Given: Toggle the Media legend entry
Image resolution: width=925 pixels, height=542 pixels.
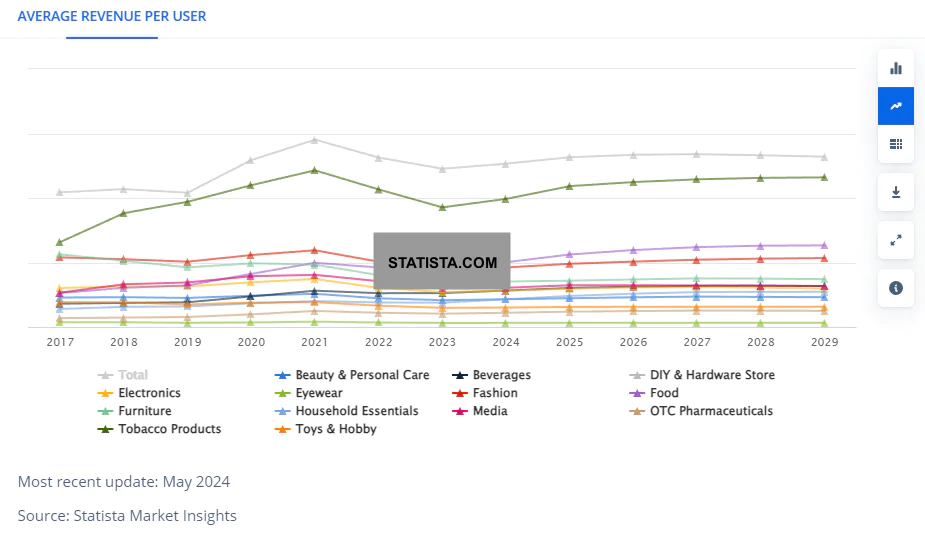Looking at the screenshot, I should pos(480,411).
